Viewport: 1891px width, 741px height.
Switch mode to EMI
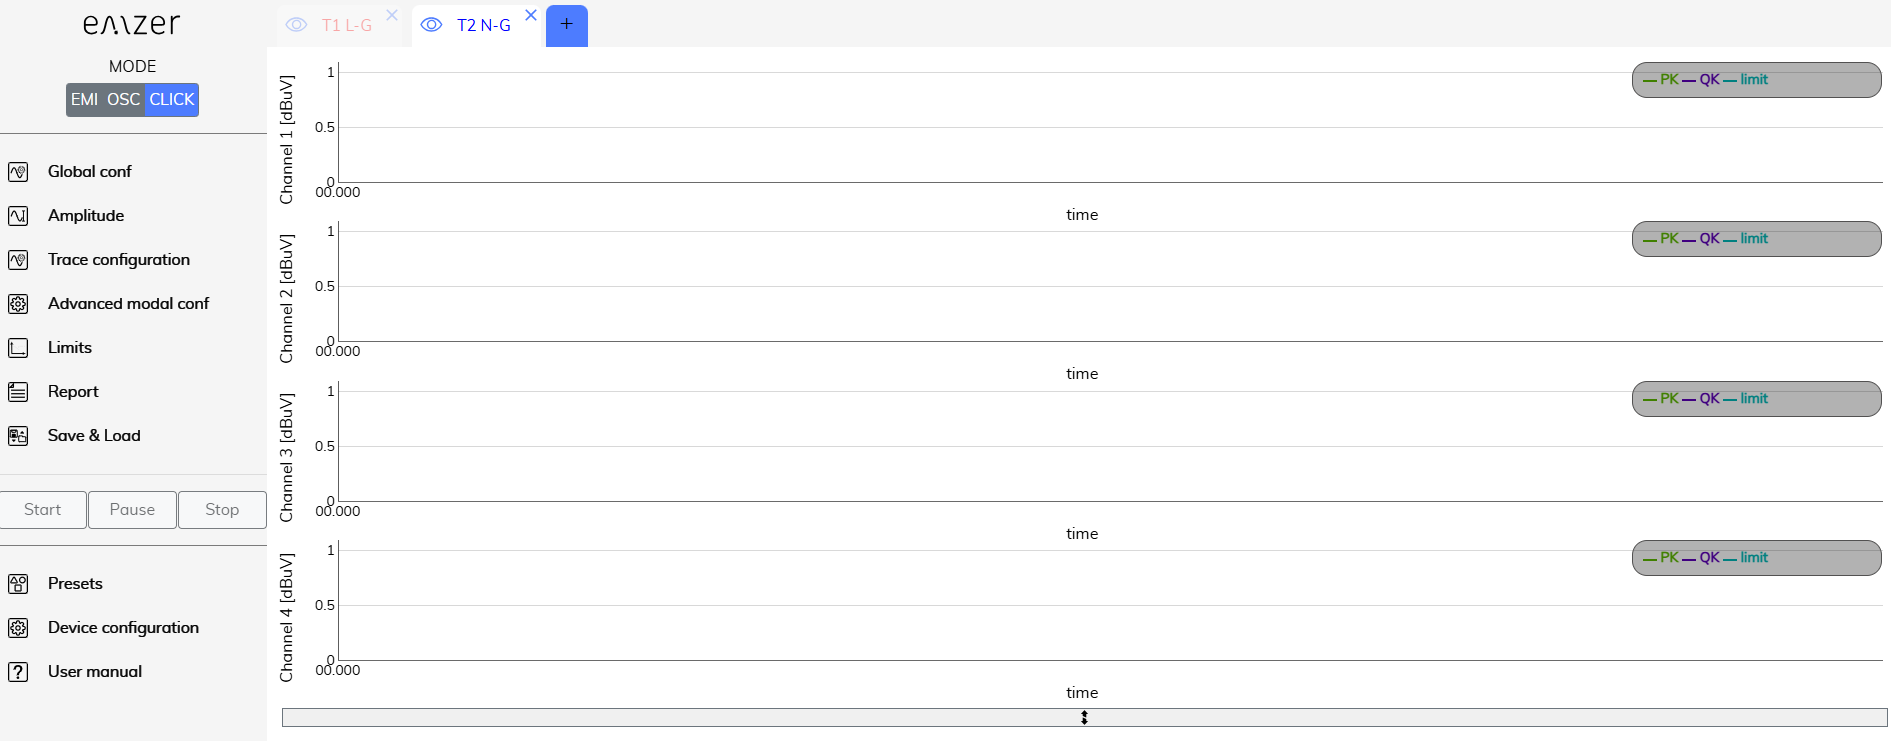(84, 100)
